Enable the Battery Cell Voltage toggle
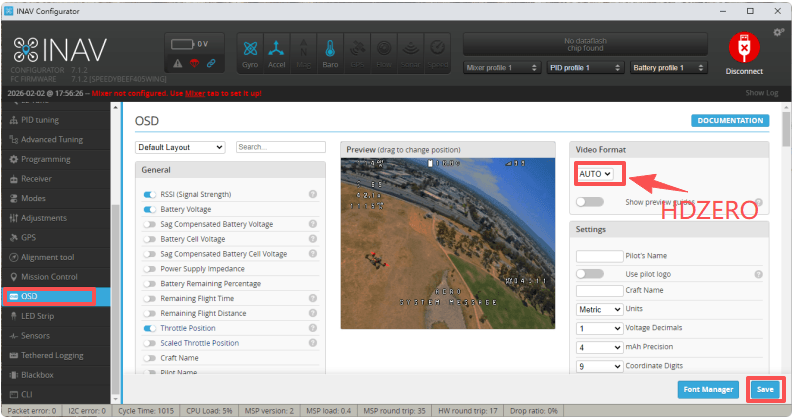This screenshot has width=795, height=420. pyautogui.click(x=150, y=239)
